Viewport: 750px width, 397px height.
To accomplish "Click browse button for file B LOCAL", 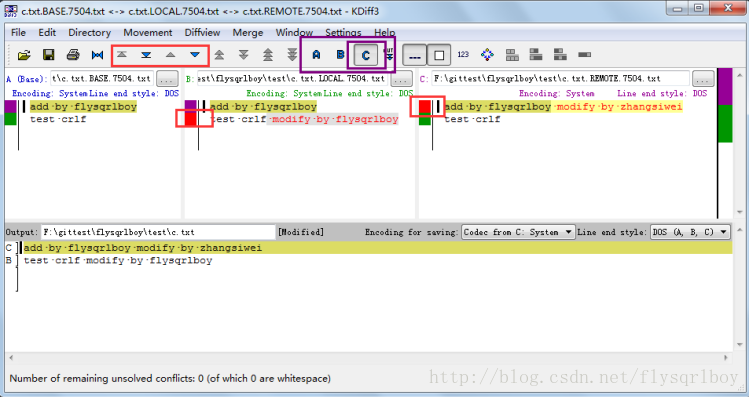I will pos(401,79).
